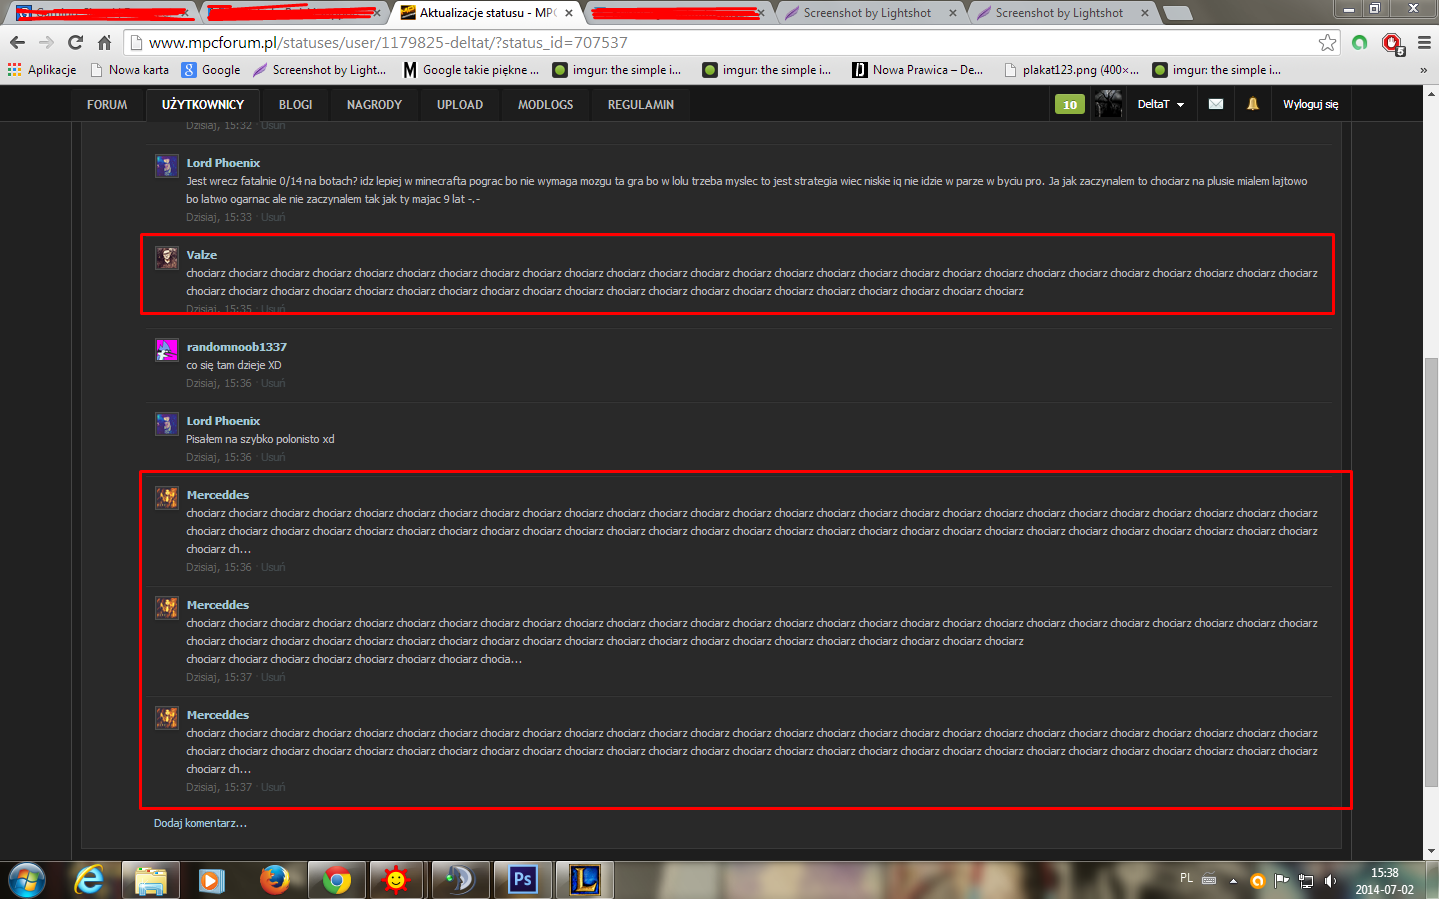Open Firefox from the taskbar

274,880
